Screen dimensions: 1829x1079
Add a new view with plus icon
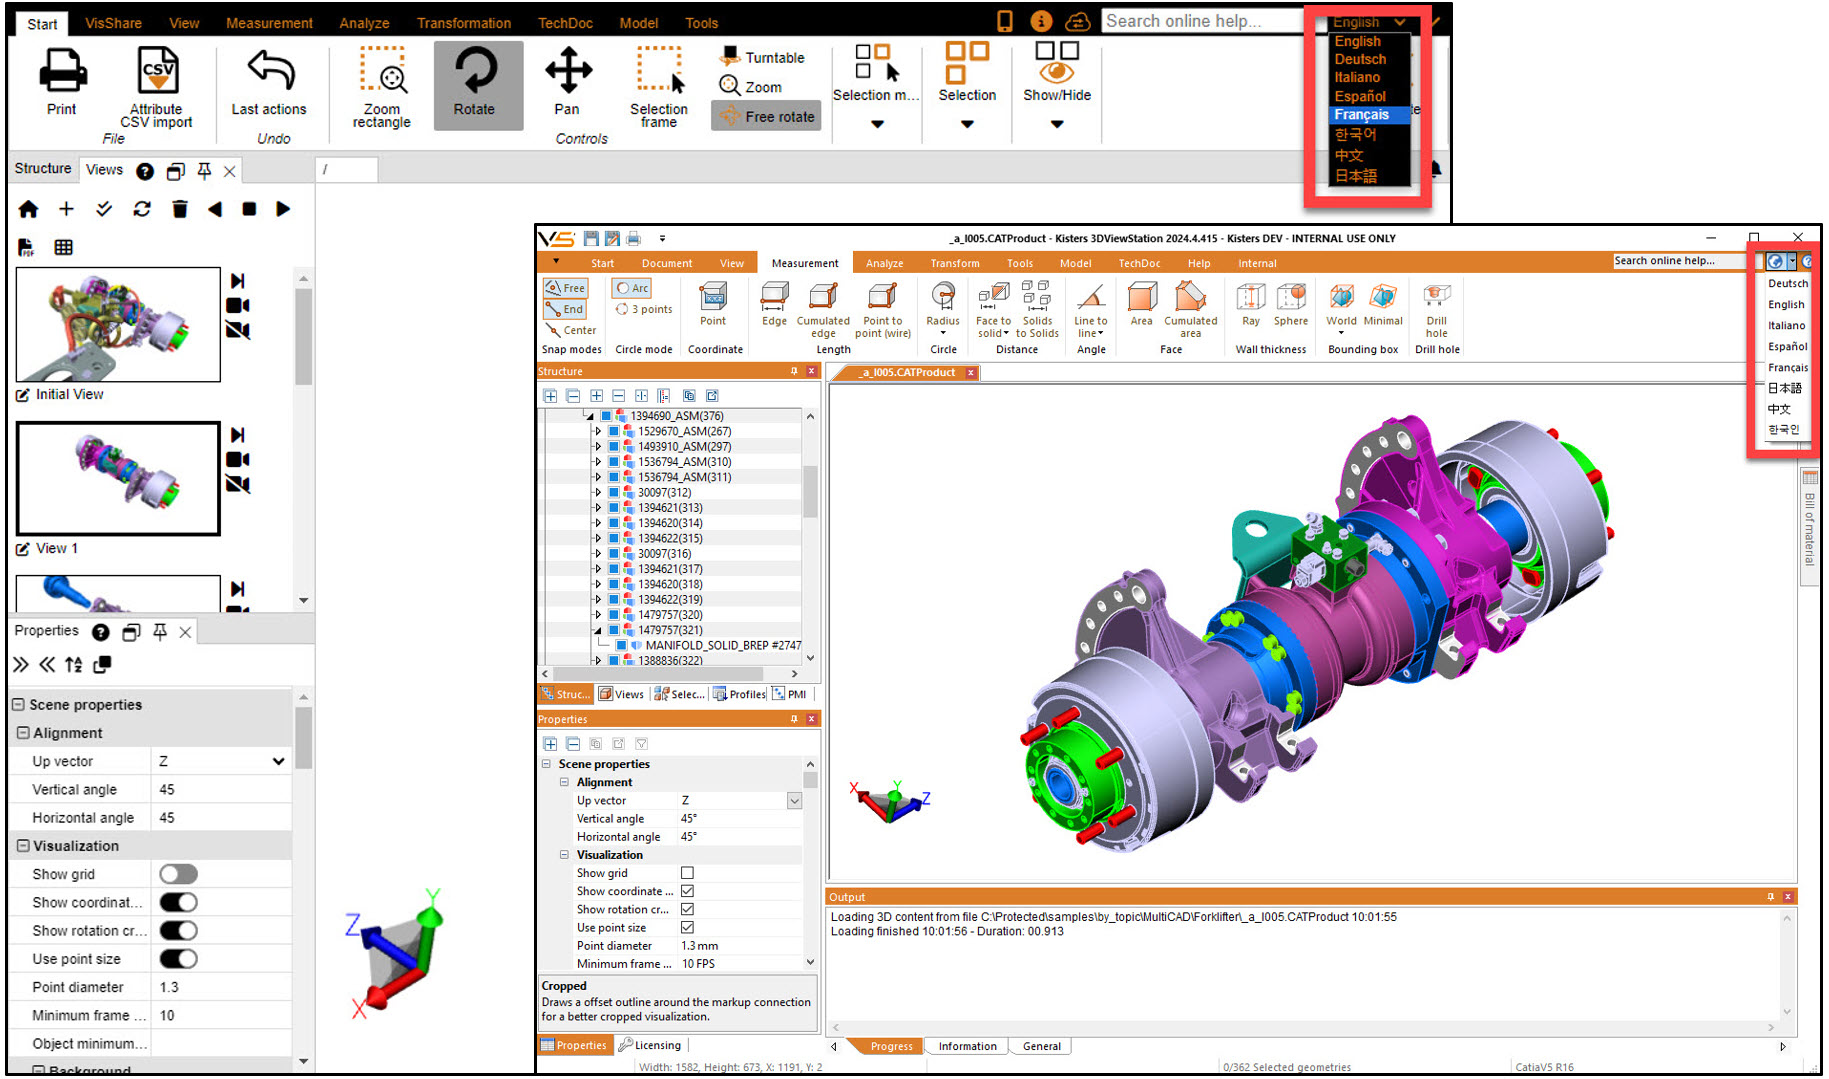66,208
